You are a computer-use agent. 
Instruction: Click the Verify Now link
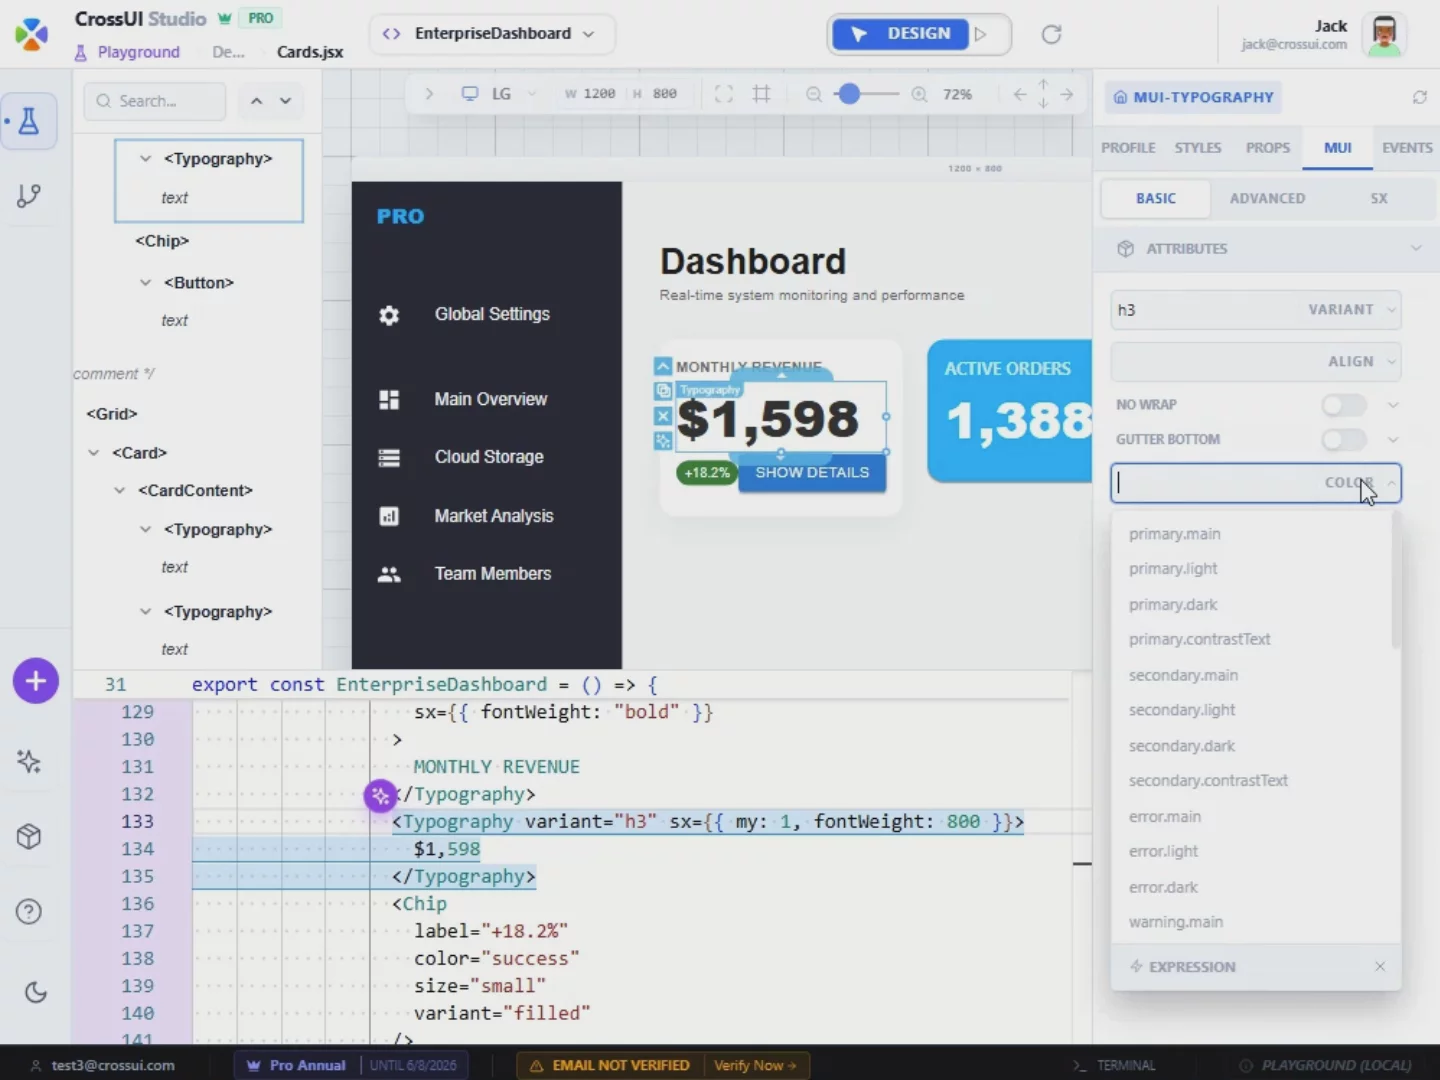(755, 1065)
